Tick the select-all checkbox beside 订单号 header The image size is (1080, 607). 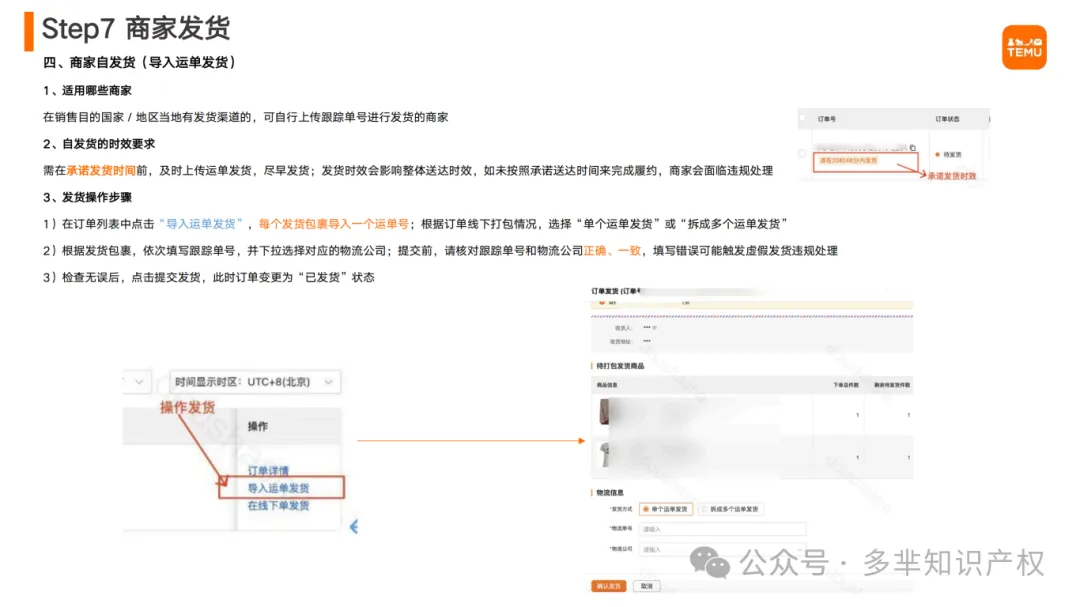coord(802,119)
